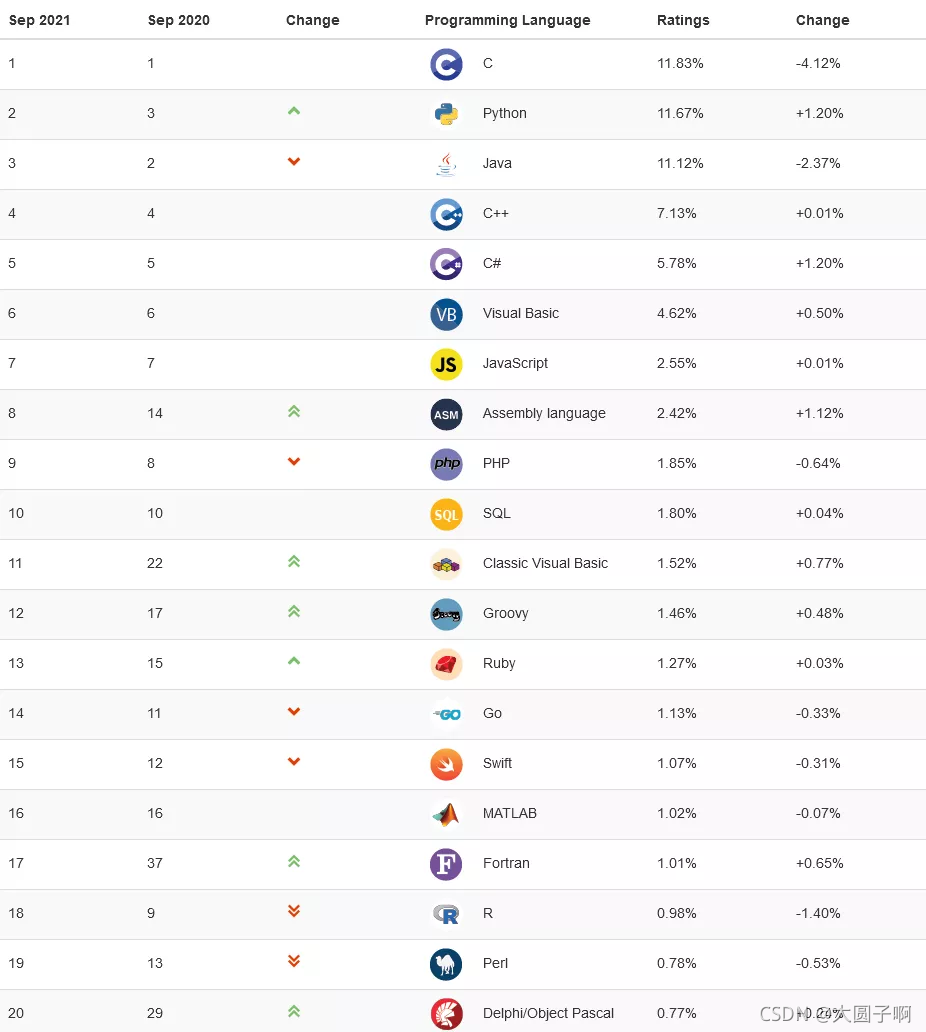Image resolution: width=926 pixels, height=1032 pixels.
Task: Click the Ratings column header
Action: click(x=683, y=20)
